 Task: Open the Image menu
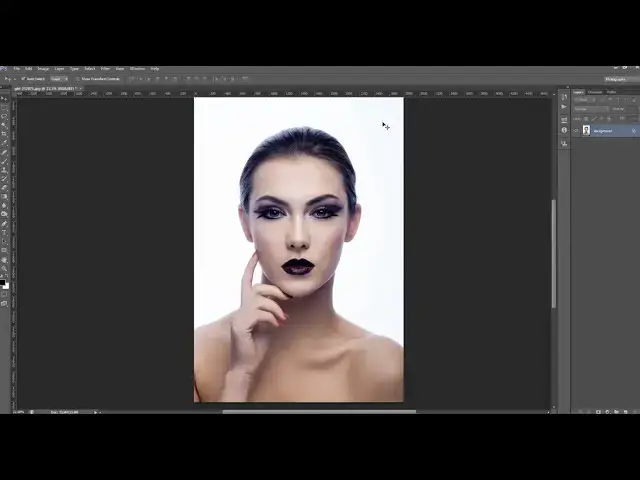coord(43,68)
